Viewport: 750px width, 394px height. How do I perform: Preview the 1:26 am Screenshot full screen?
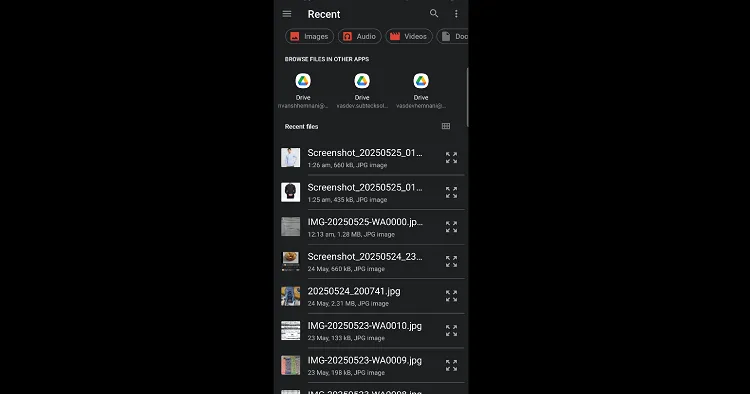pyautogui.click(x=452, y=158)
